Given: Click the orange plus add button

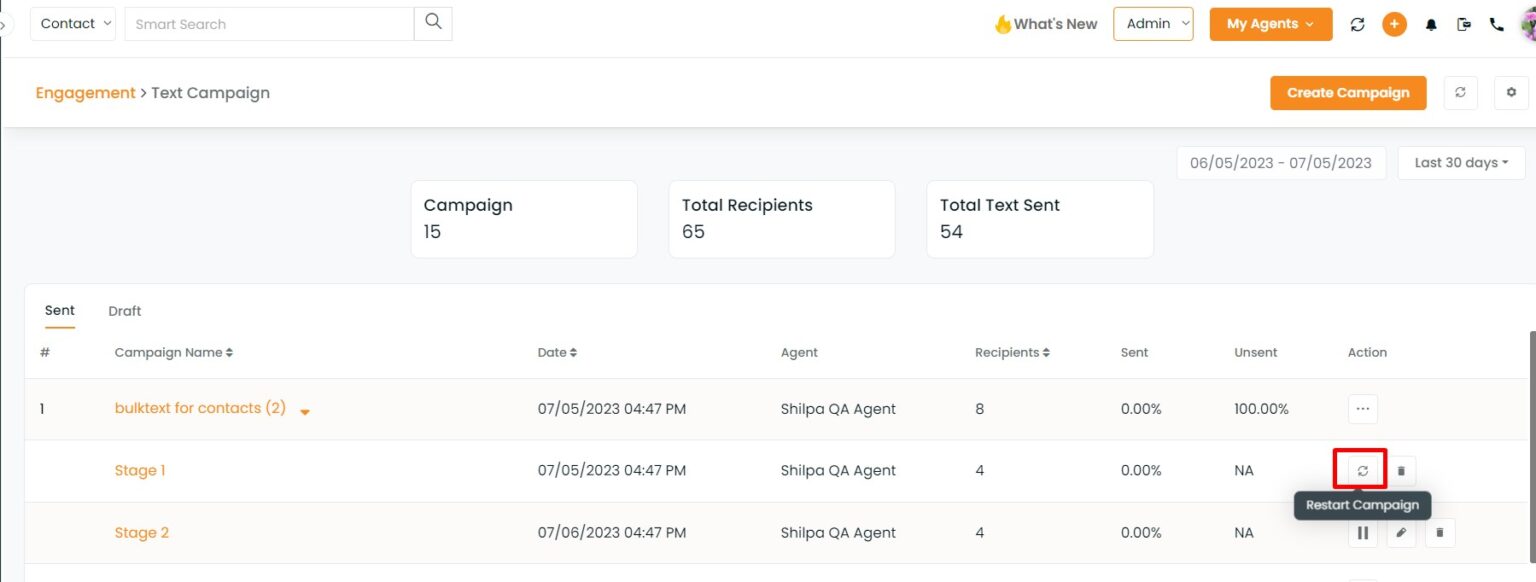Looking at the screenshot, I should pyautogui.click(x=1394, y=25).
